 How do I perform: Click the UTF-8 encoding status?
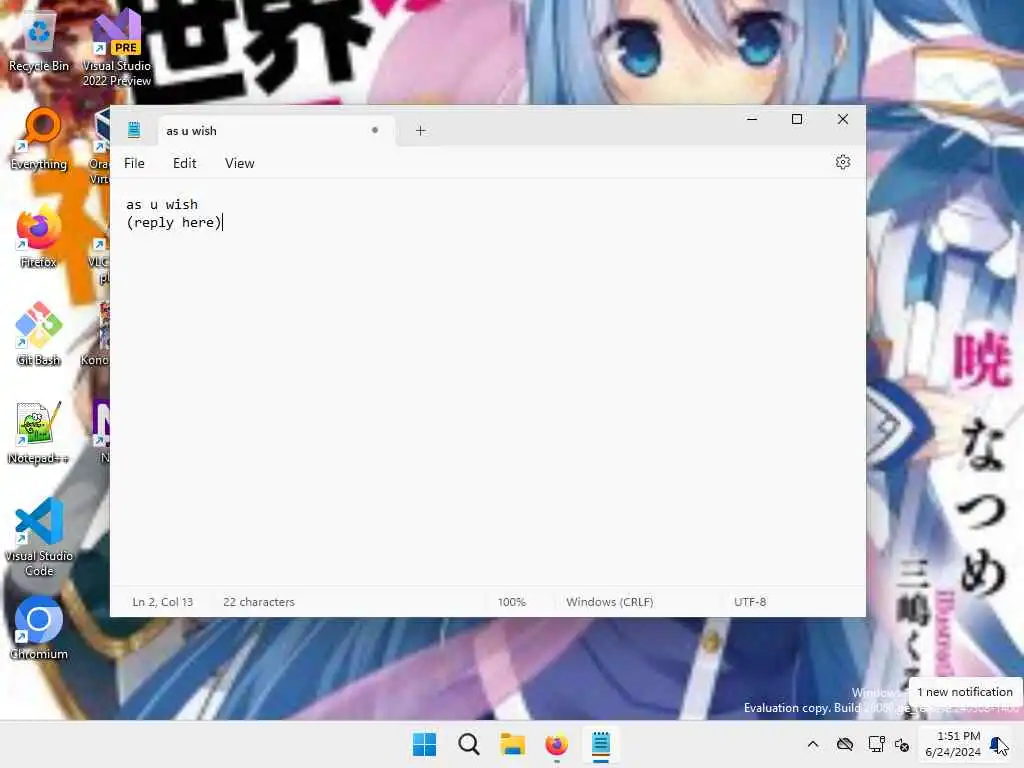point(750,601)
